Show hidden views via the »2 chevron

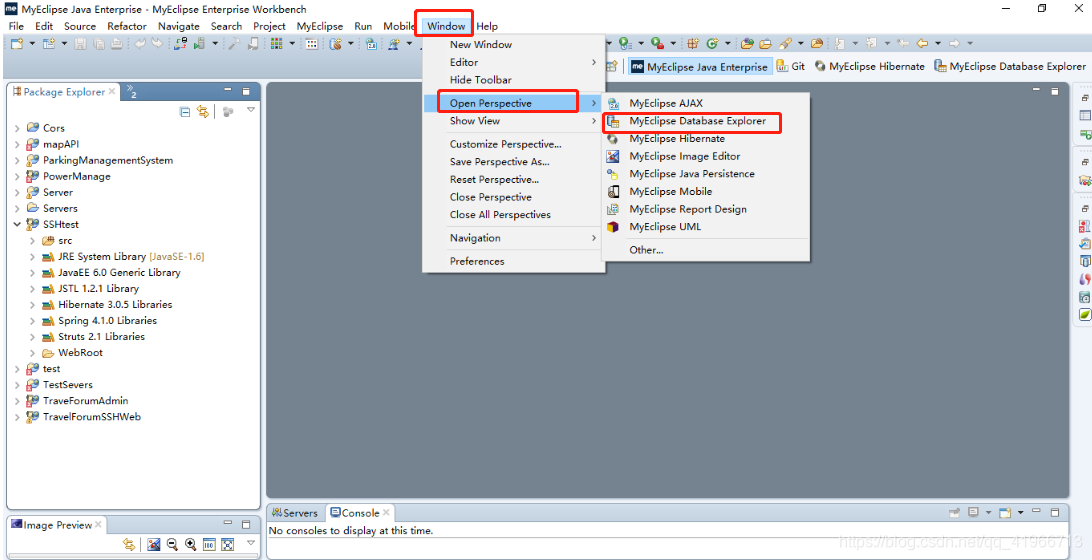coord(131,92)
